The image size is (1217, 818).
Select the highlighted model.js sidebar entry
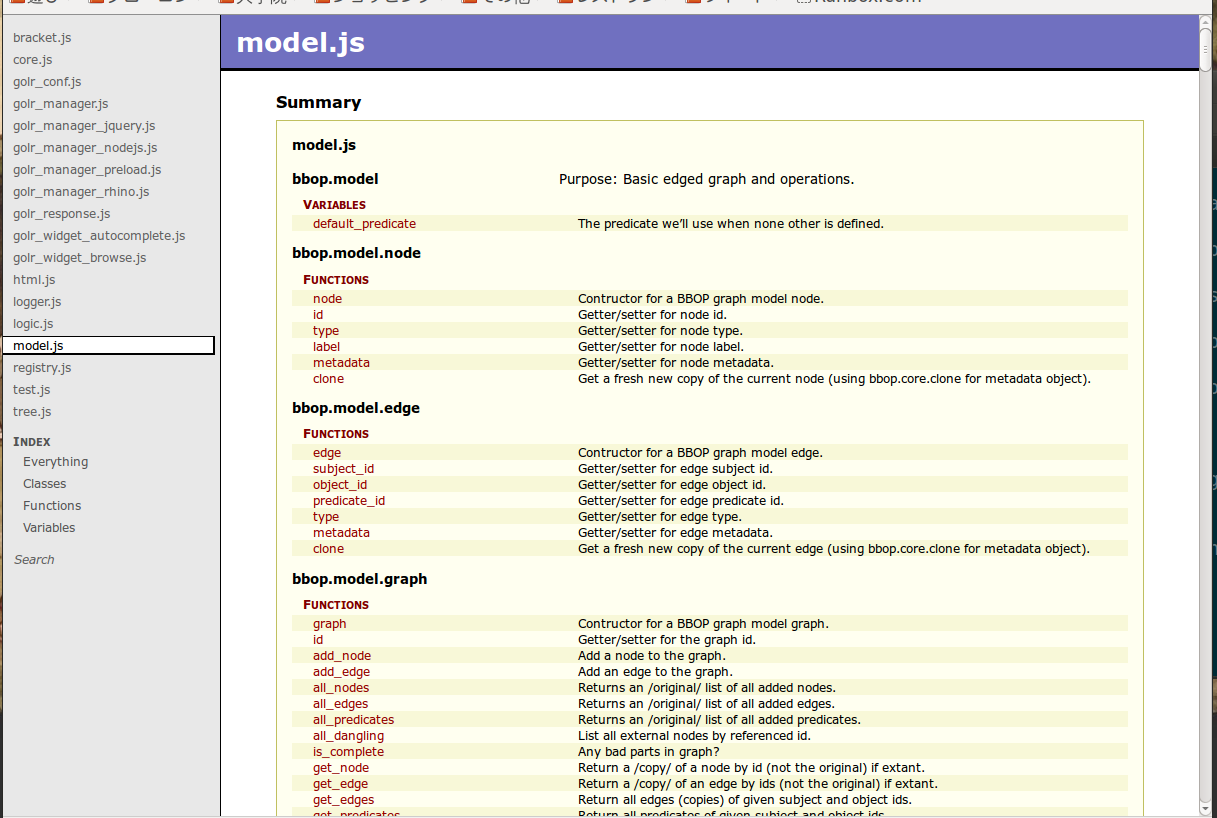point(108,346)
